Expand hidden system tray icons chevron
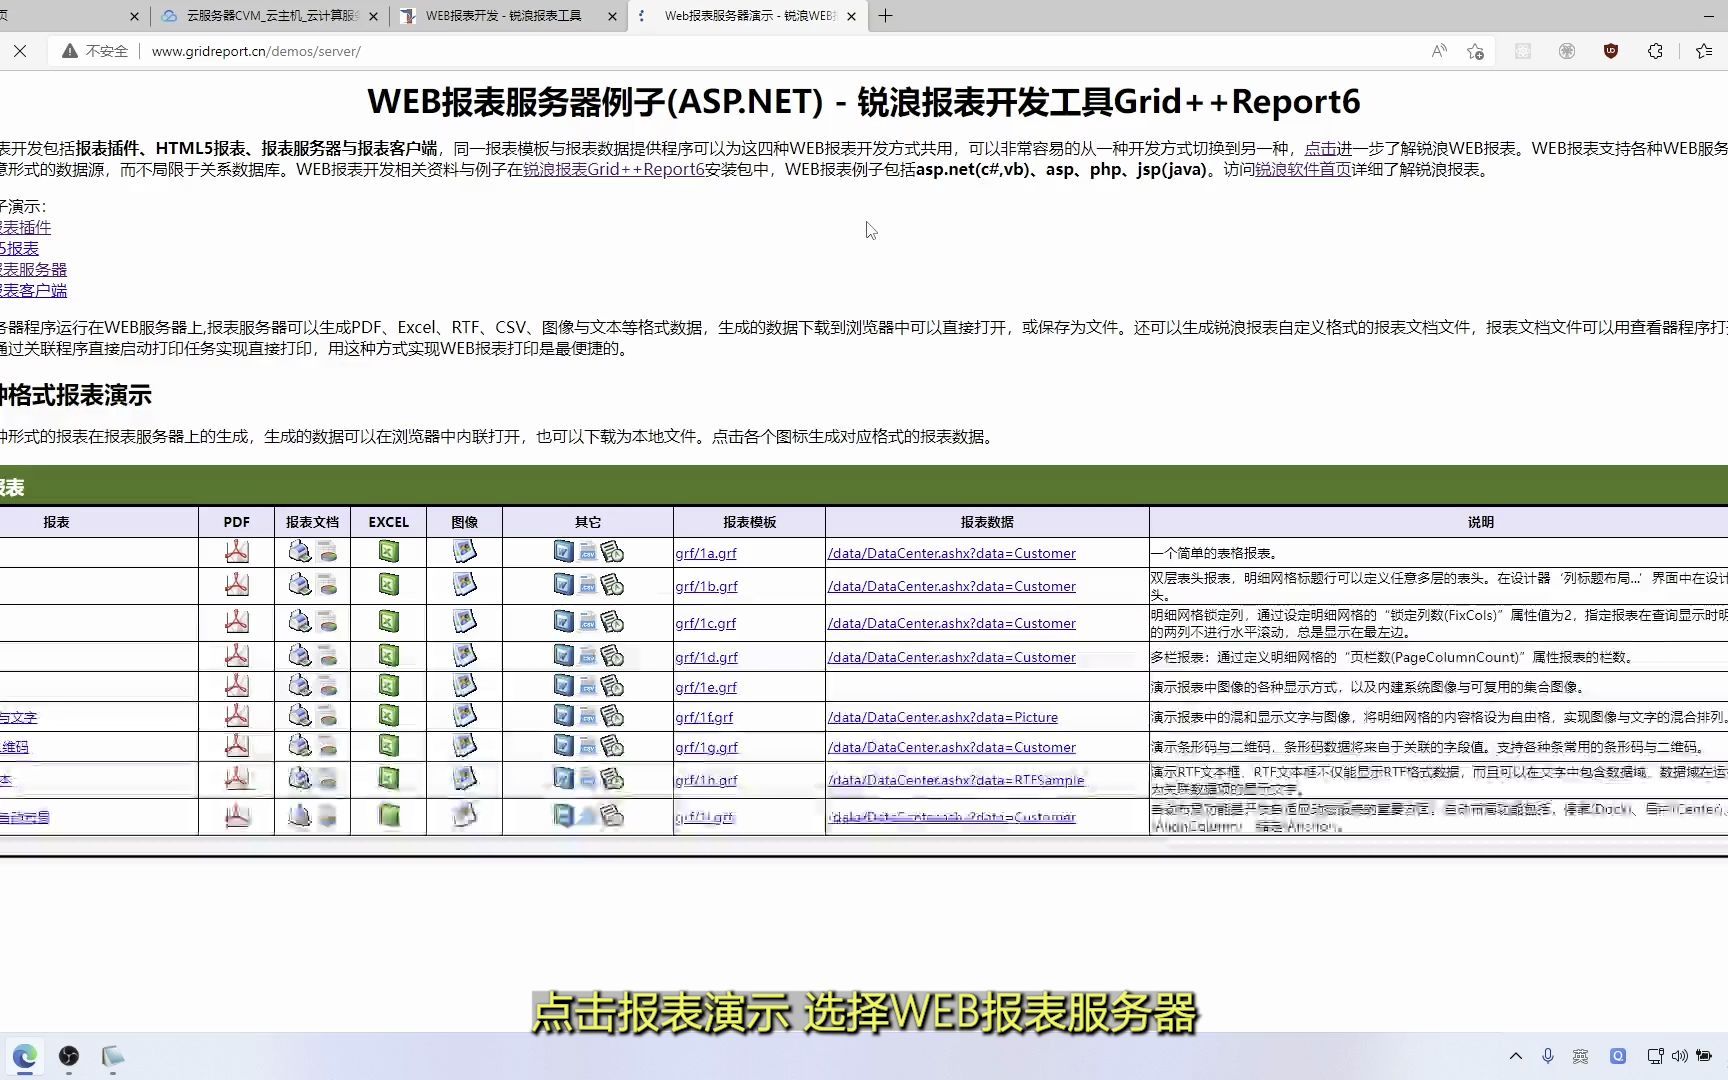This screenshot has height=1080, width=1728. tap(1516, 1056)
